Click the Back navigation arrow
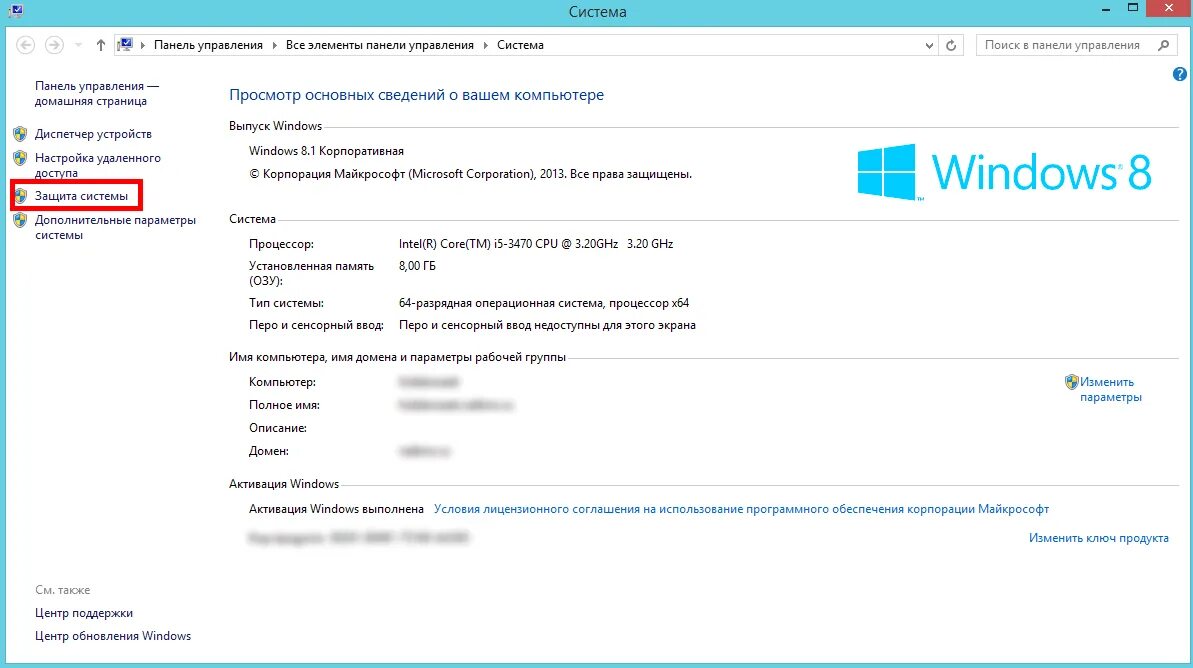This screenshot has height=668, width=1193. (25, 45)
